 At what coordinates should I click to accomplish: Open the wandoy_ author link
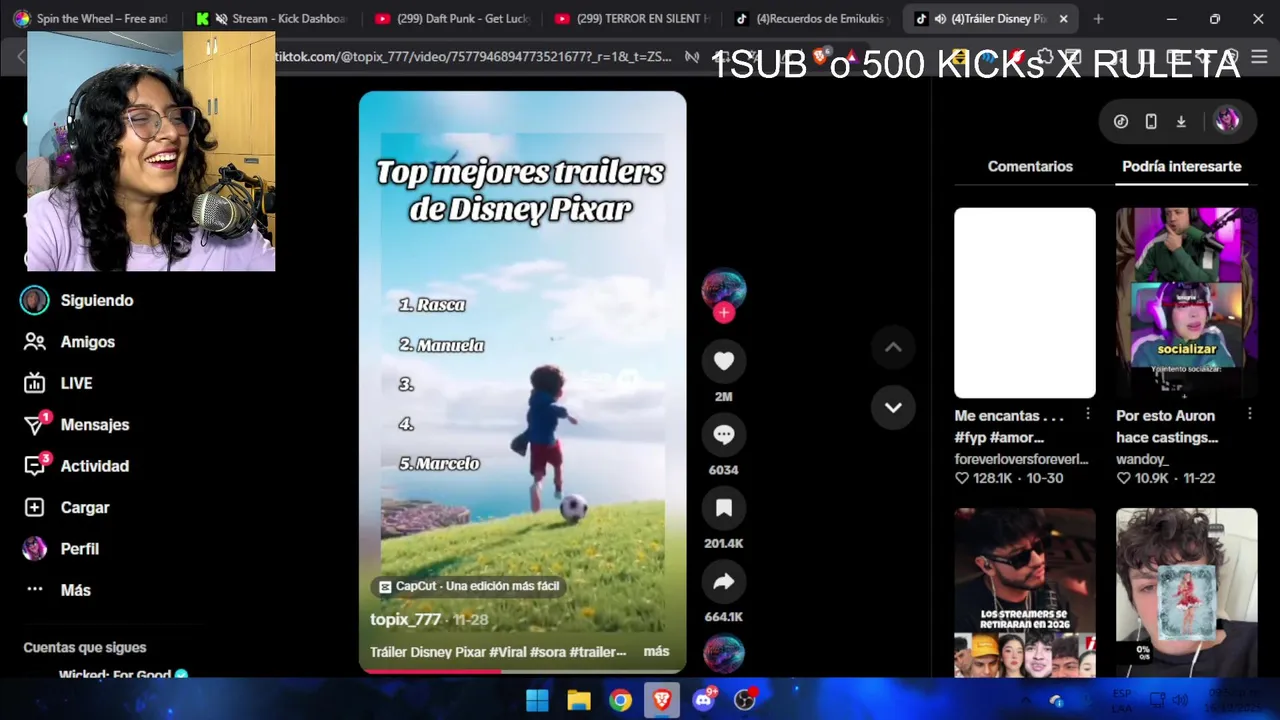[x=1142, y=459]
